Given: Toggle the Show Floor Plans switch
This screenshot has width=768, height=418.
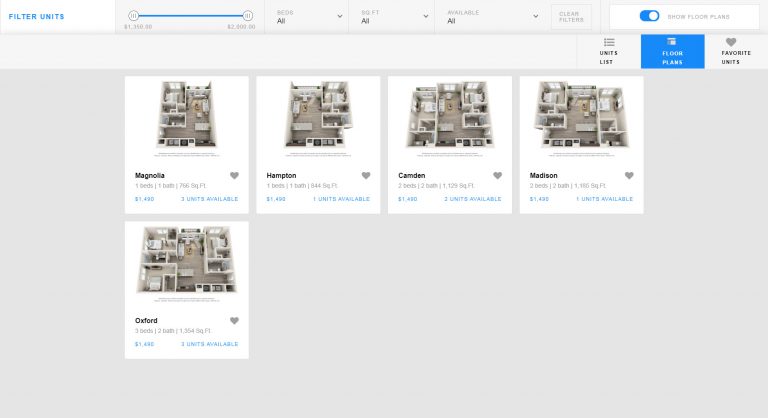Looking at the screenshot, I should [x=649, y=16].
